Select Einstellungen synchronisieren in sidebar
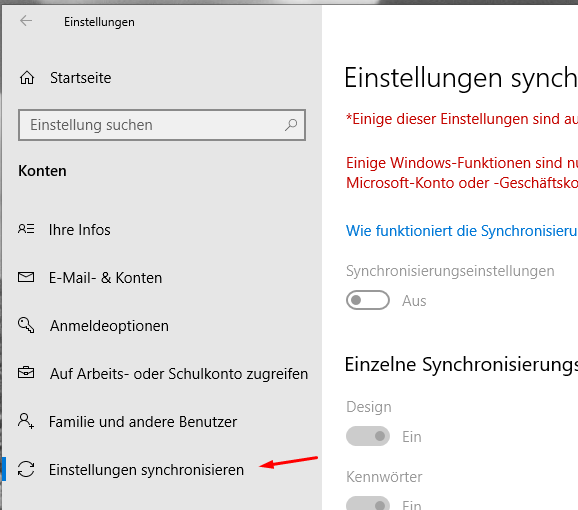This screenshot has width=578, height=510. 146,470
